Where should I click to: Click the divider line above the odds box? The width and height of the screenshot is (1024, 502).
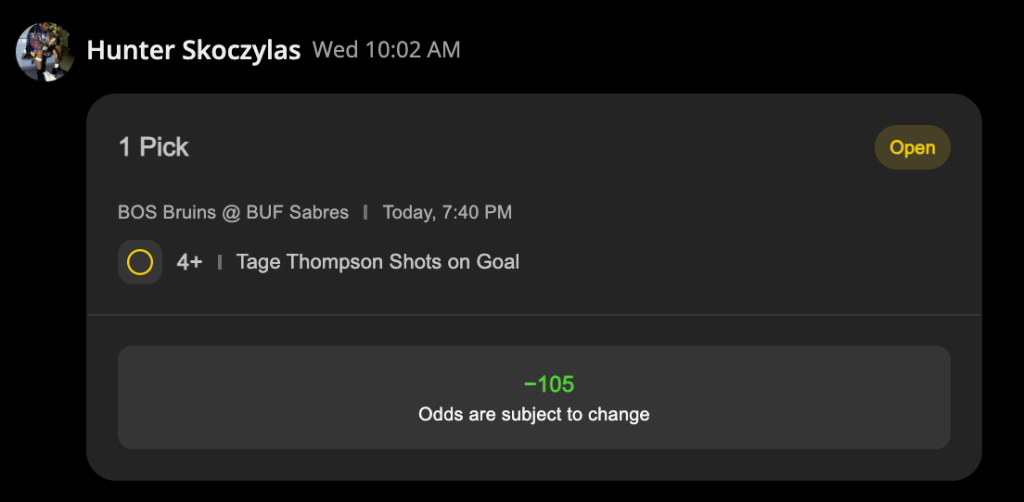tap(534, 315)
